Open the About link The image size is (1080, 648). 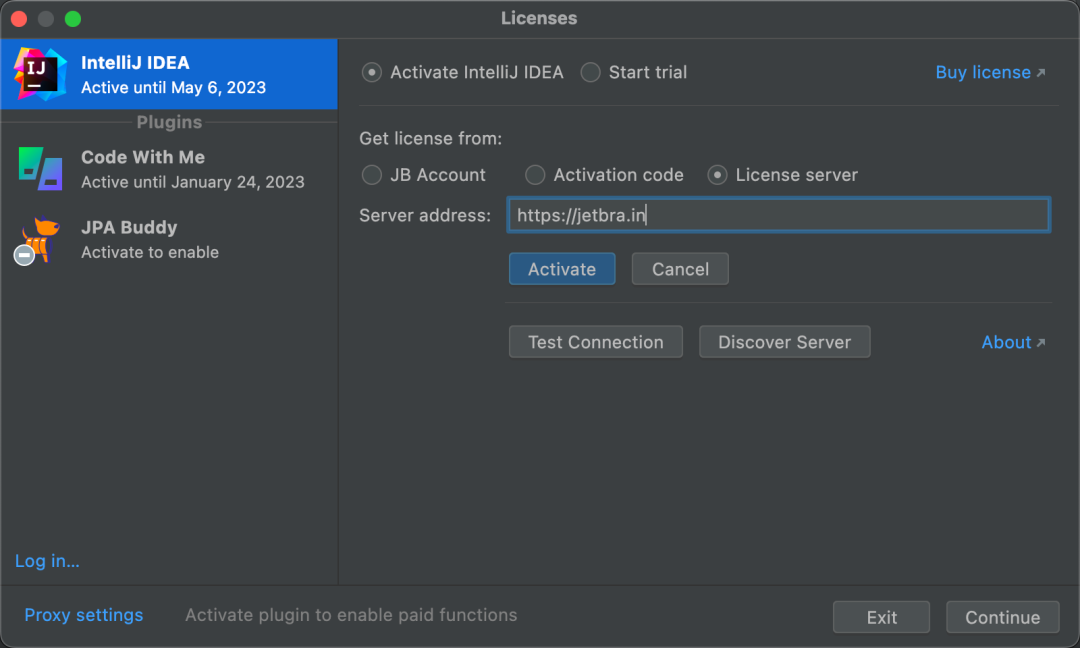point(1013,342)
